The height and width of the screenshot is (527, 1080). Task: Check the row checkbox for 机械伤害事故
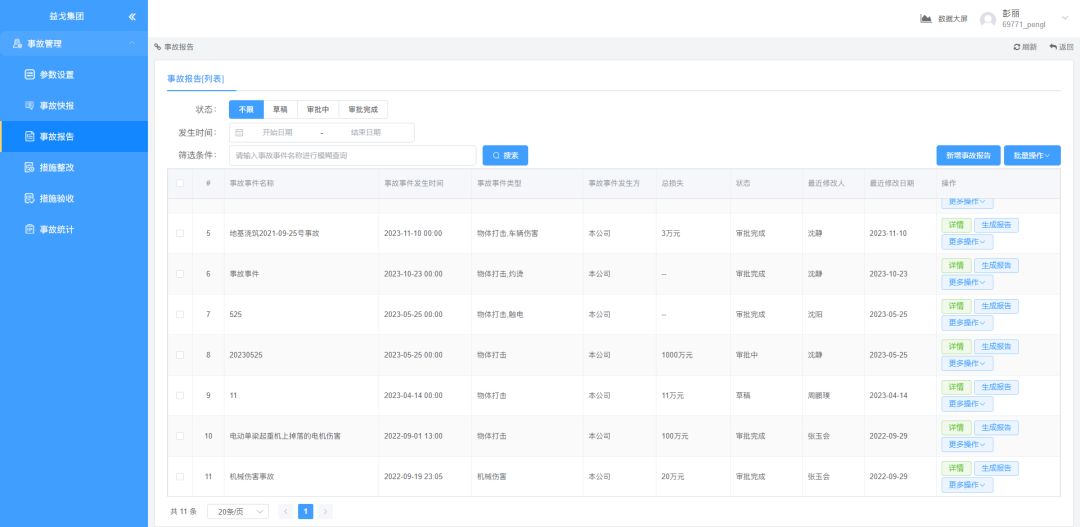click(x=180, y=477)
